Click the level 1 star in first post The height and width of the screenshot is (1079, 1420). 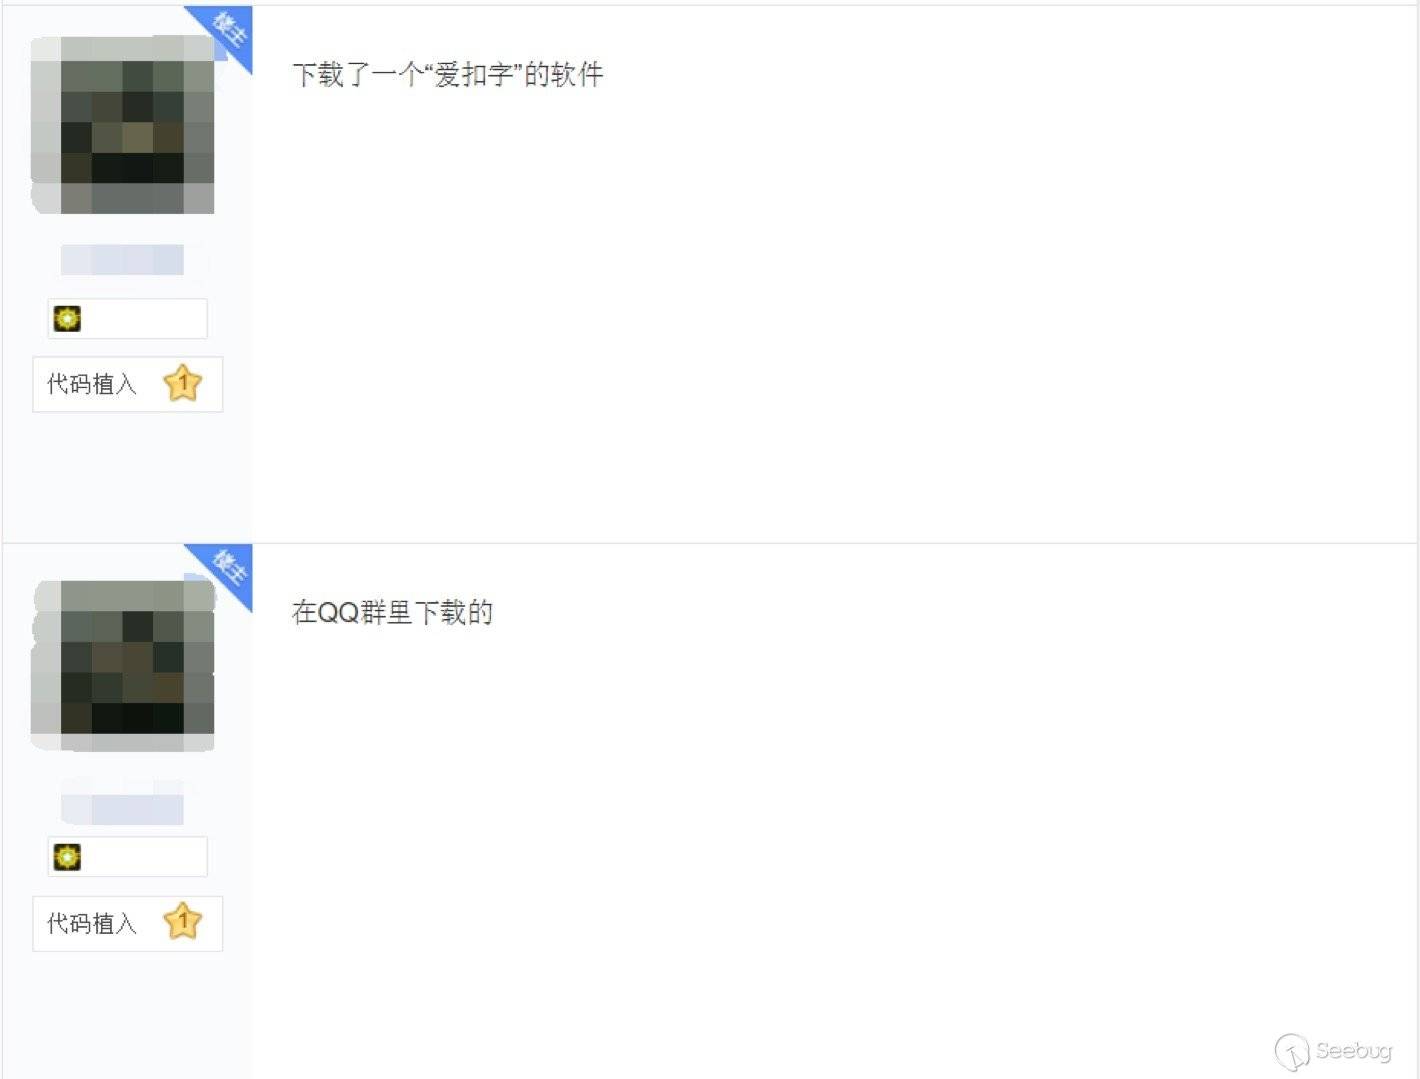point(183,383)
